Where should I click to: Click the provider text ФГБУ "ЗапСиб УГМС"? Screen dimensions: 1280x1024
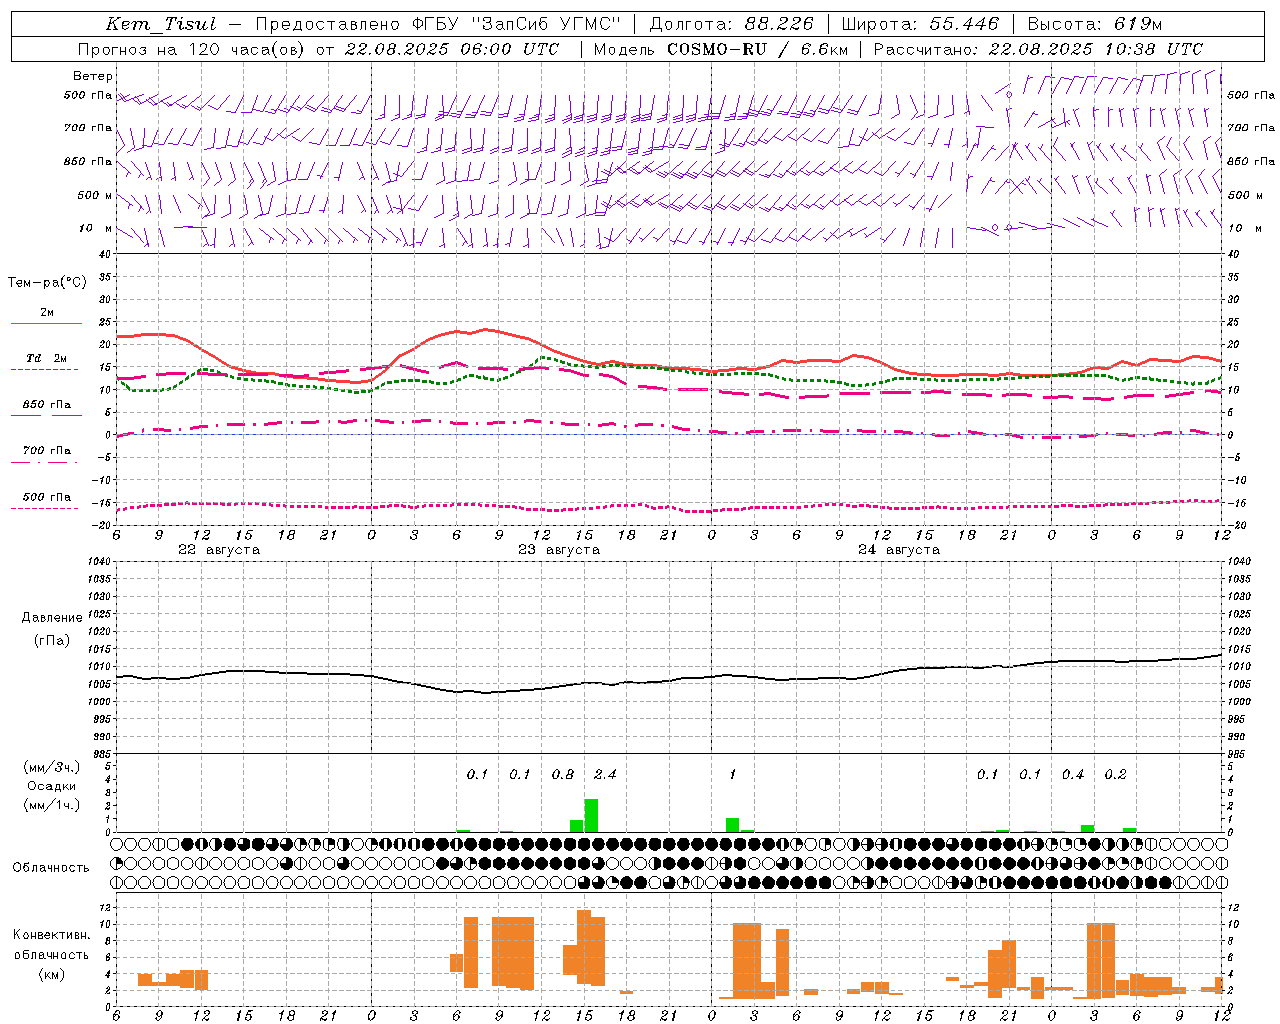(x=516, y=24)
